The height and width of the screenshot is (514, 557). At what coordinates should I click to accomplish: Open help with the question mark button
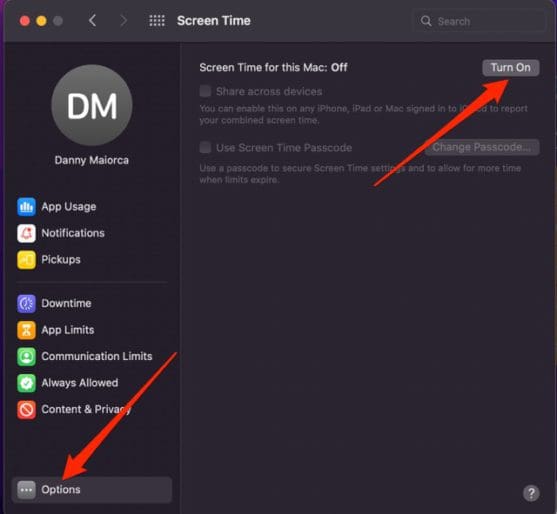(x=531, y=493)
